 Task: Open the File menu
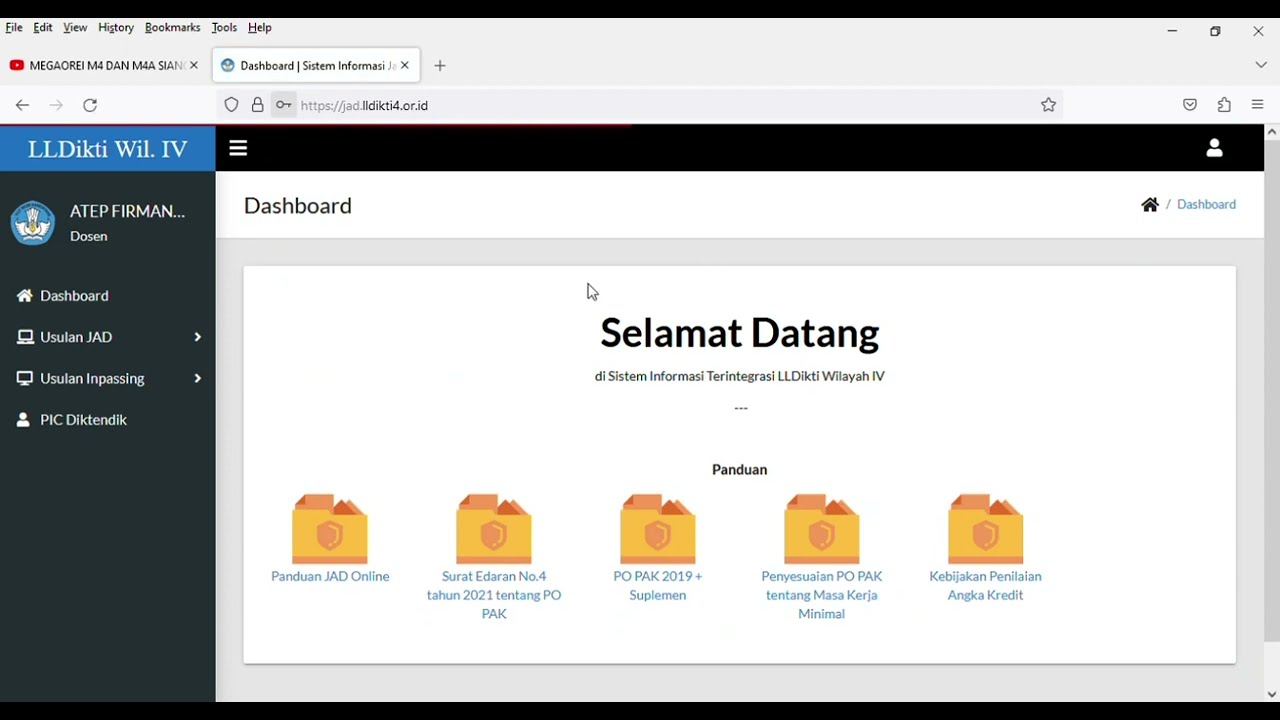14,28
